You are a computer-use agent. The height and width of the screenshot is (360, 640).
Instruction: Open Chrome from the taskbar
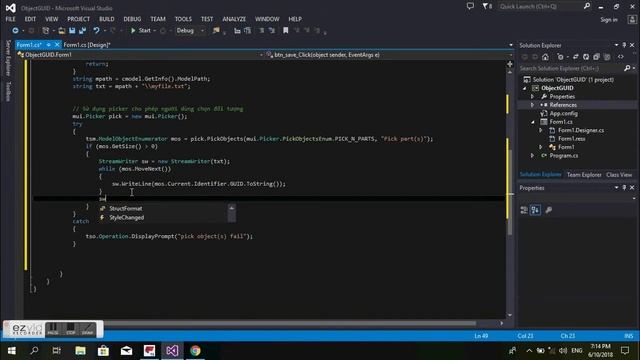pos(195,351)
